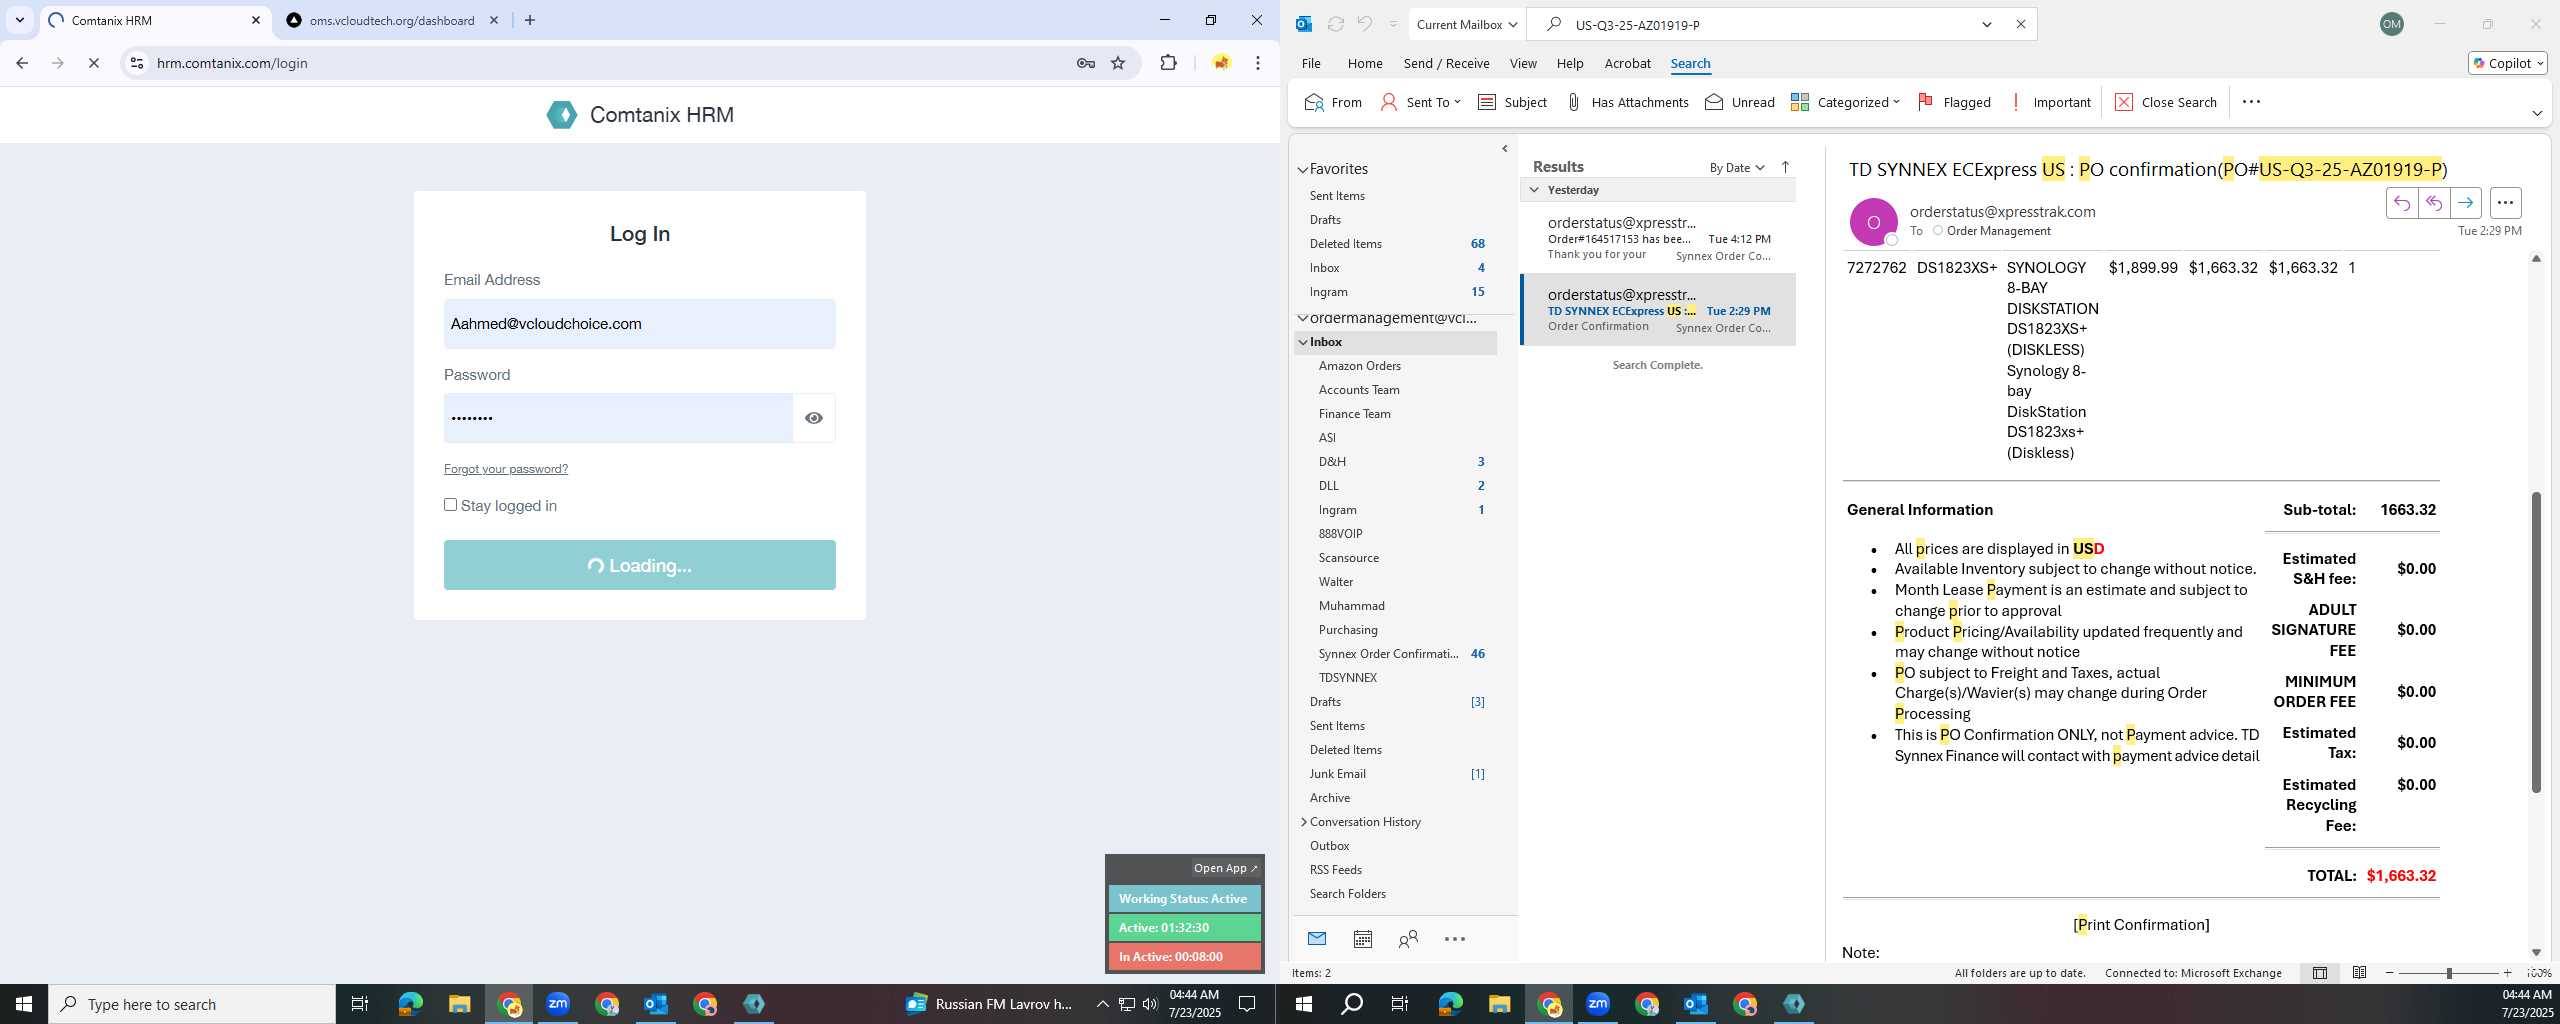The width and height of the screenshot is (2560, 1024).
Task: Click the Loading login button
Action: tap(640, 565)
